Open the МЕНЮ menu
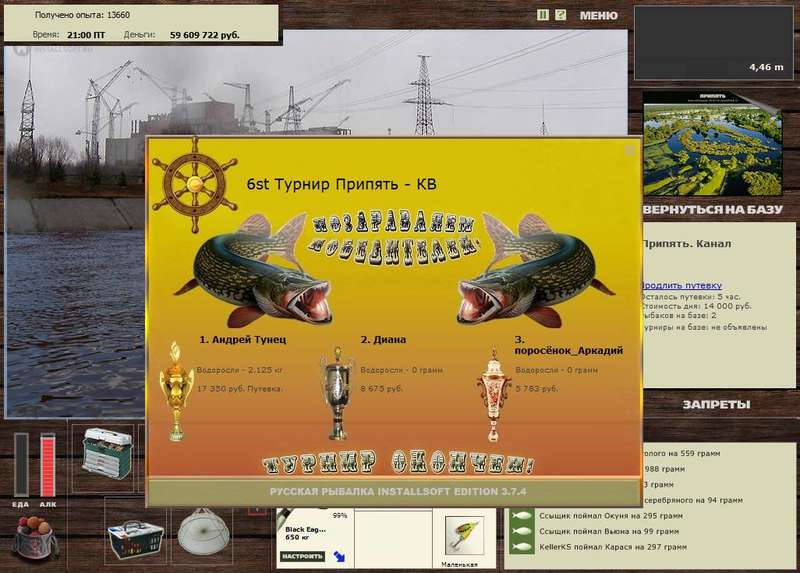800x573 pixels. click(x=598, y=16)
